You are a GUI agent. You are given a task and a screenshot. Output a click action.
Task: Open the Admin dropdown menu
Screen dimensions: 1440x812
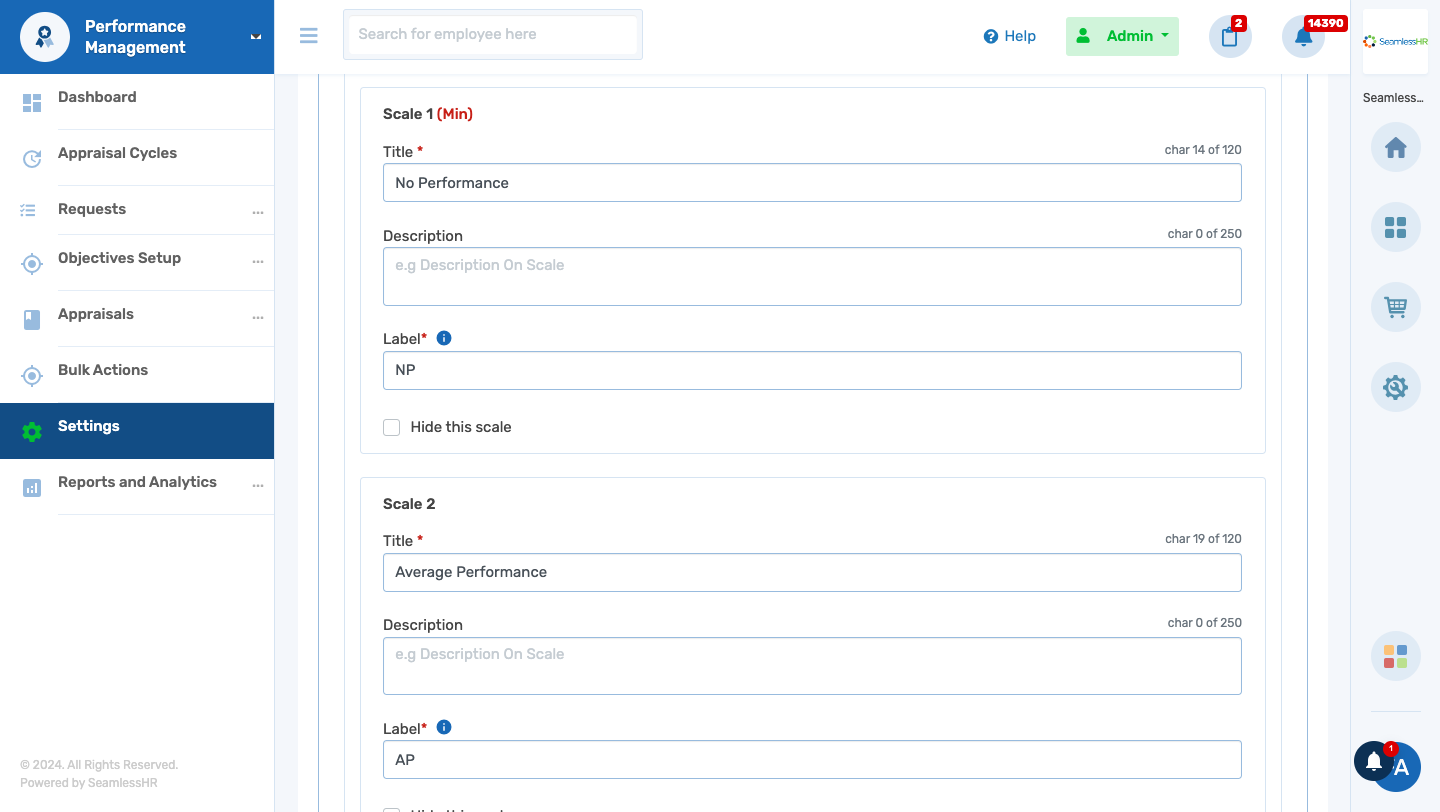pos(1122,35)
